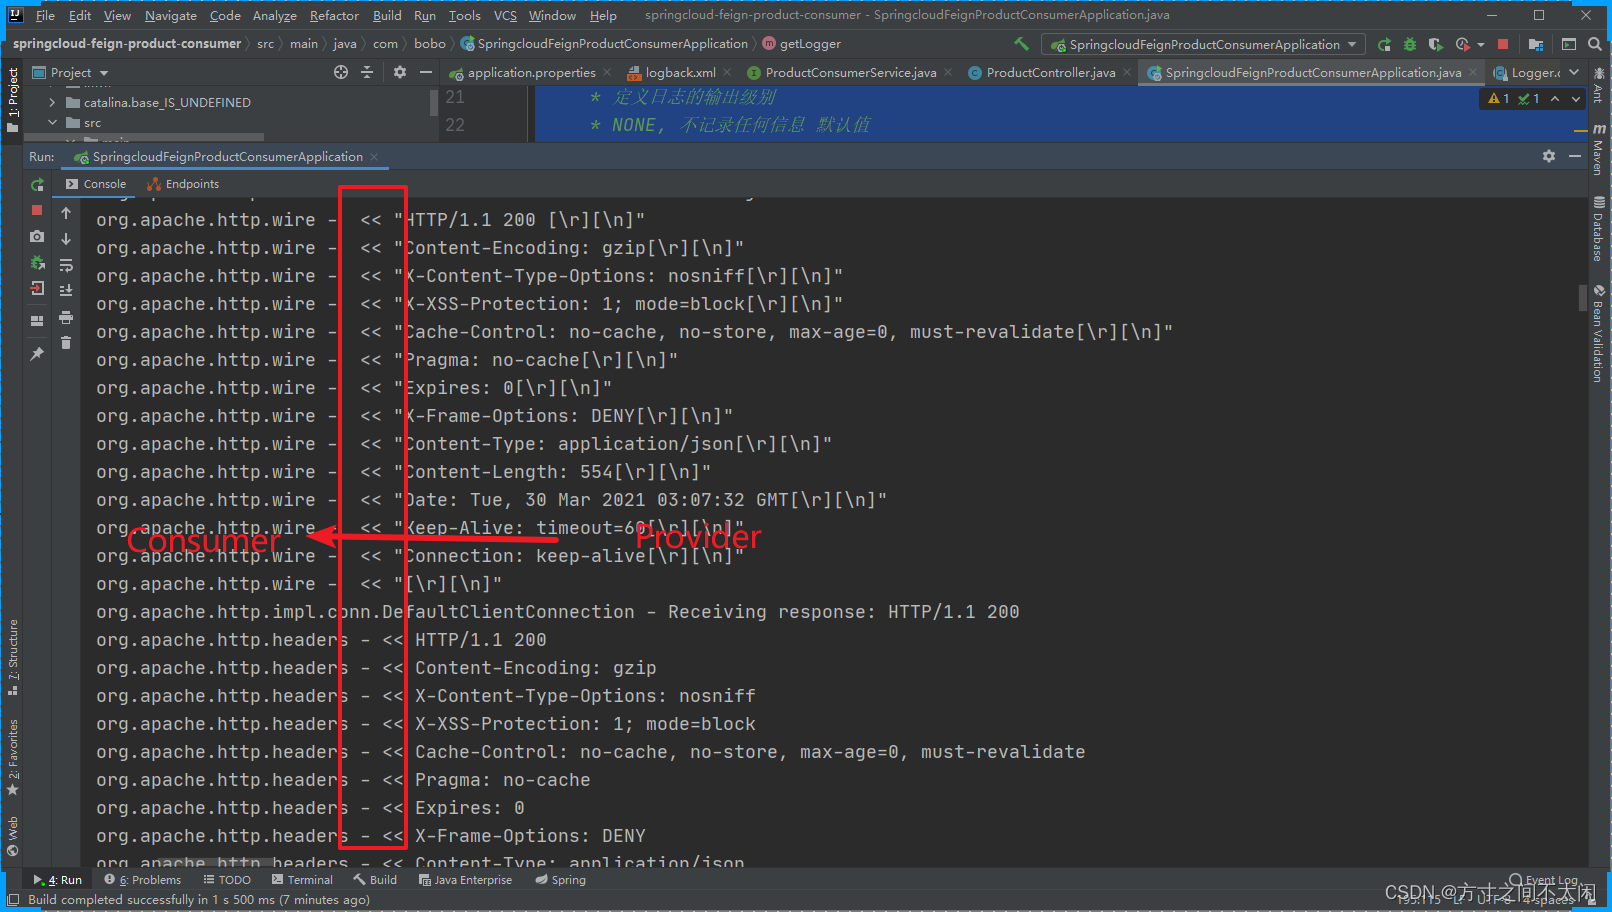Build project with the hammer icon
This screenshot has width=1612, height=912.
click(1021, 44)
